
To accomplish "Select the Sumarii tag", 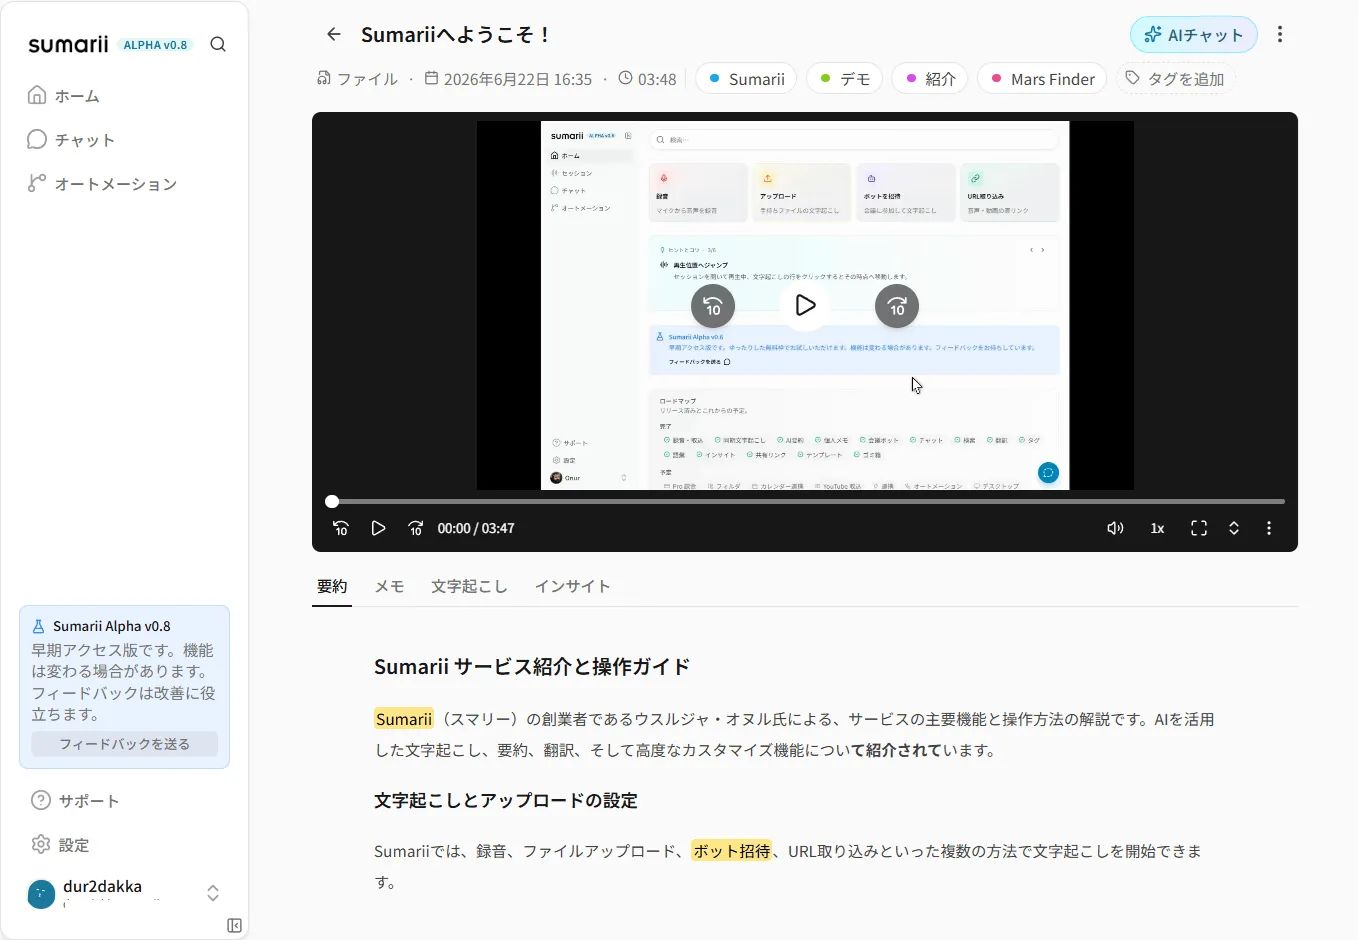I will [746, 79].
